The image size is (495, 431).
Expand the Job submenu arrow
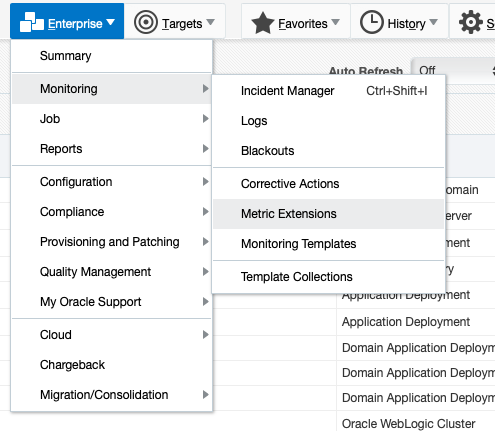click(x=206, y=119)
